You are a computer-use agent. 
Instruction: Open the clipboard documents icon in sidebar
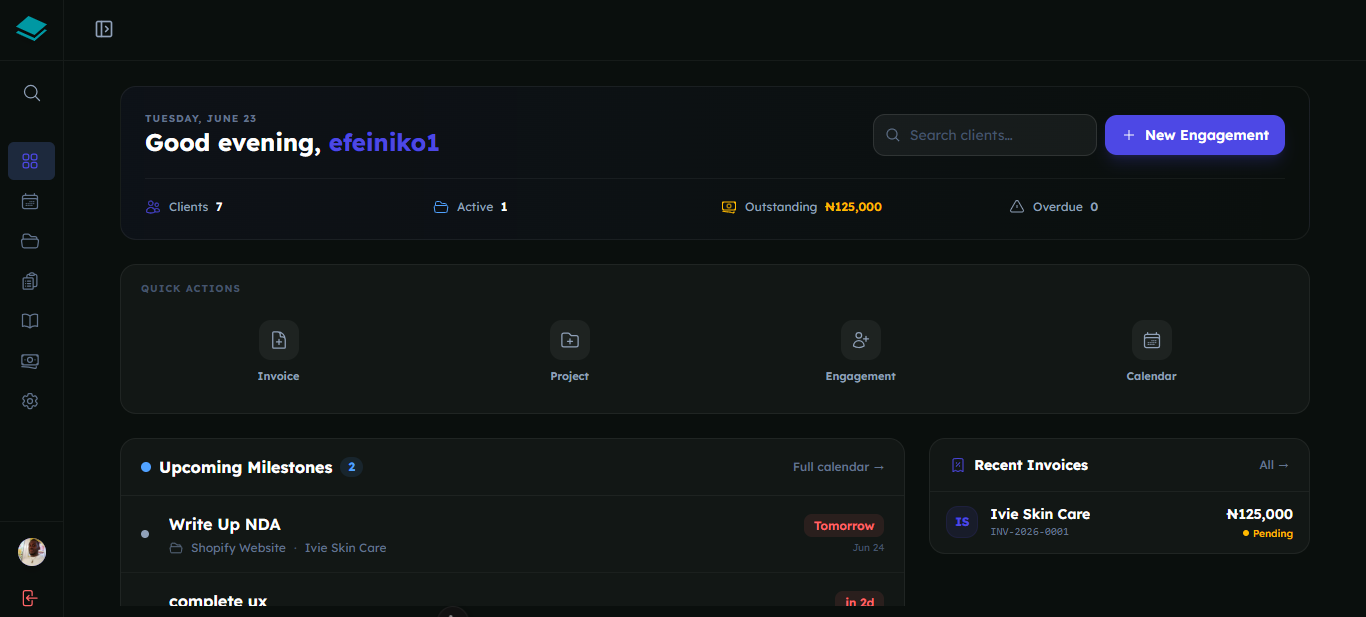[30, 281]
